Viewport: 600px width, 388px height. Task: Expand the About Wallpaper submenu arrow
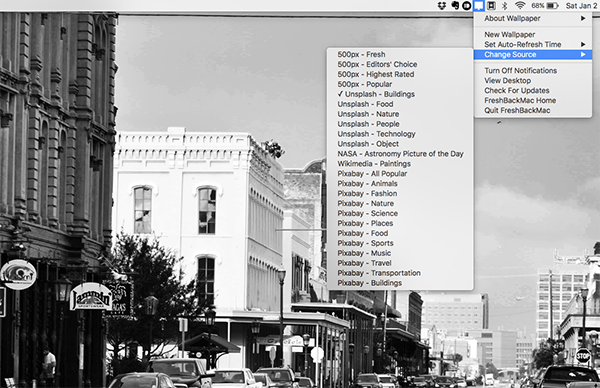point(583,18)
